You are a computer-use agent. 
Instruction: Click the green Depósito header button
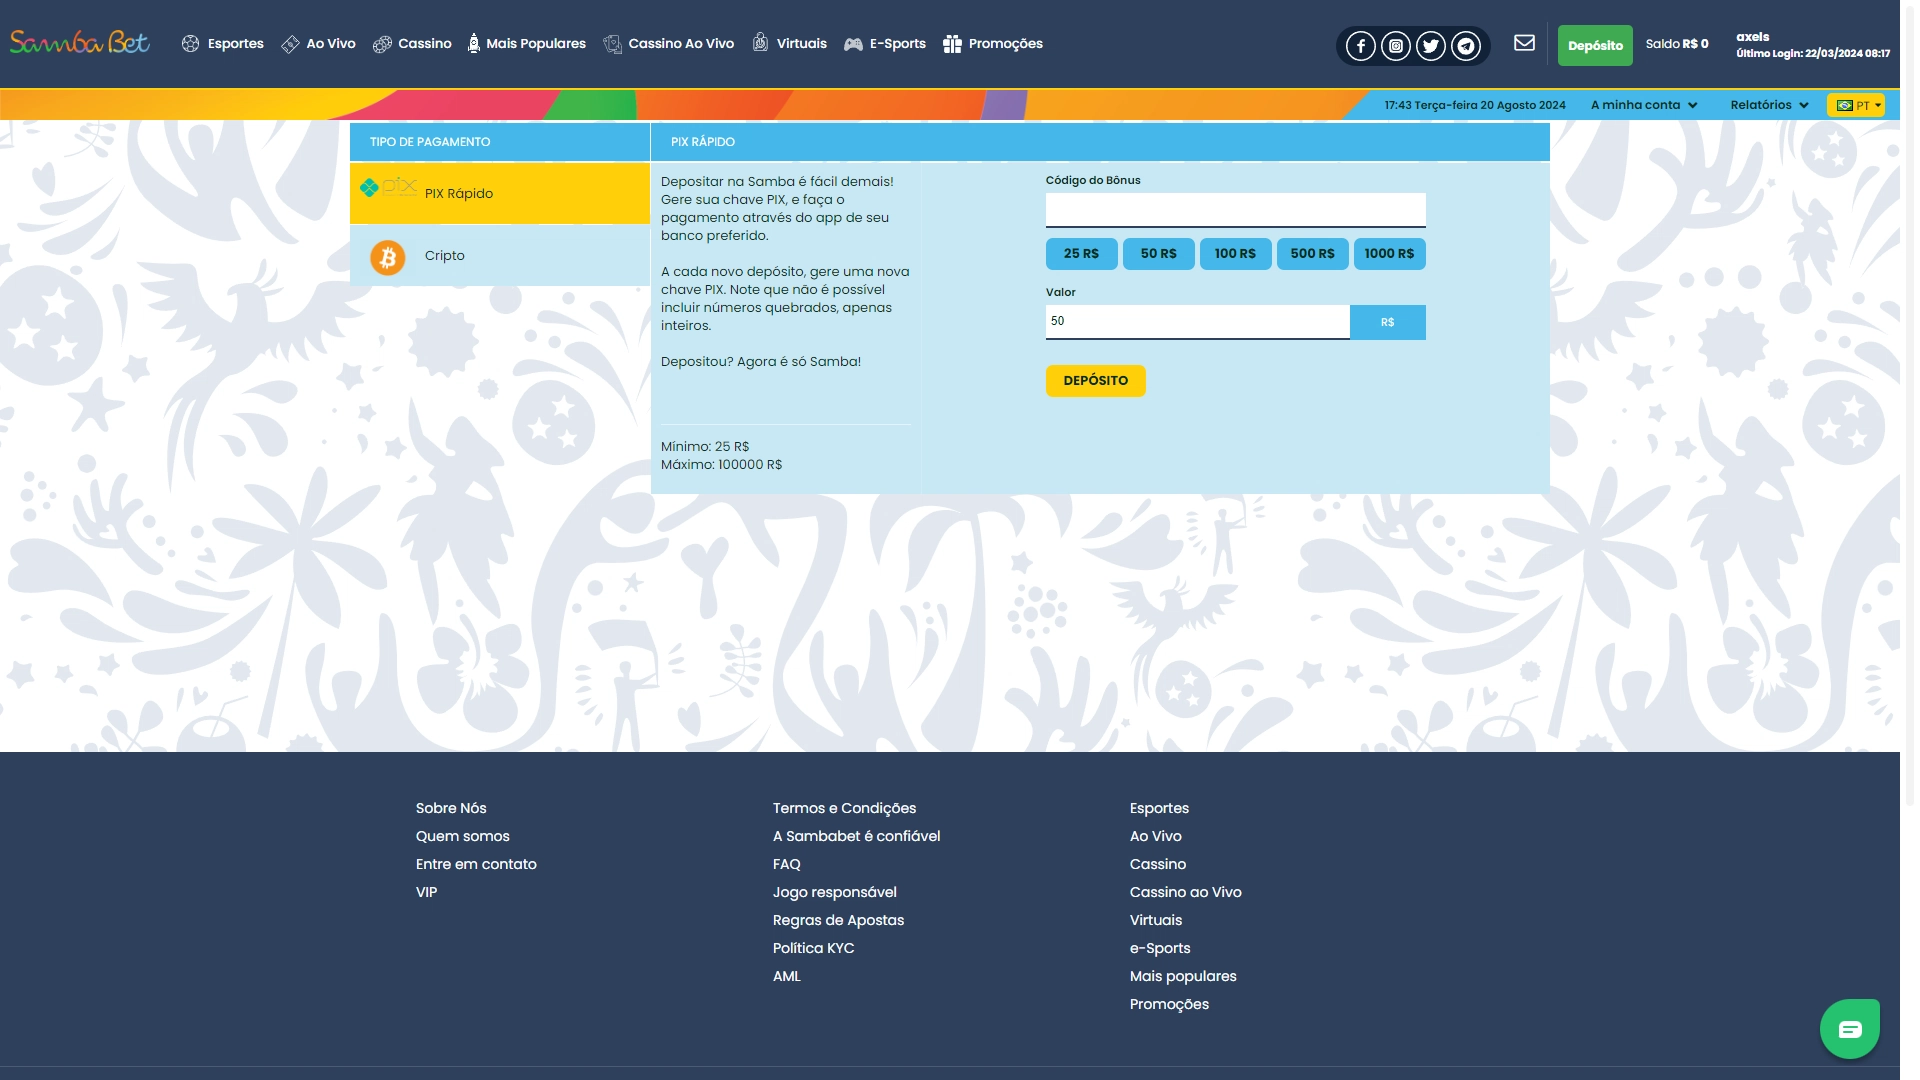tap(1595, 46)
